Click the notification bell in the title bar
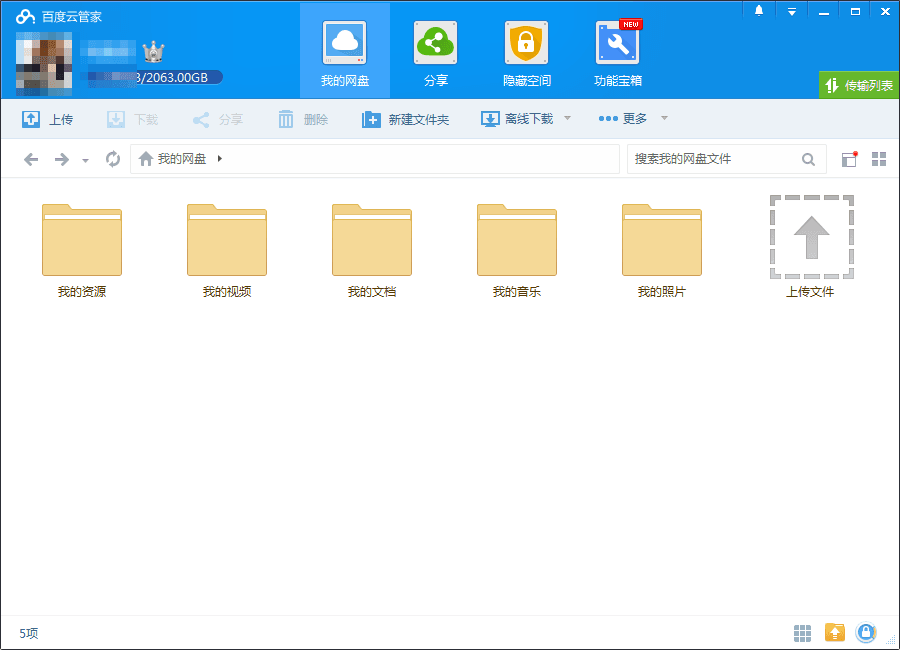Screen dimensions: 900x650 [x=758, y=11]
